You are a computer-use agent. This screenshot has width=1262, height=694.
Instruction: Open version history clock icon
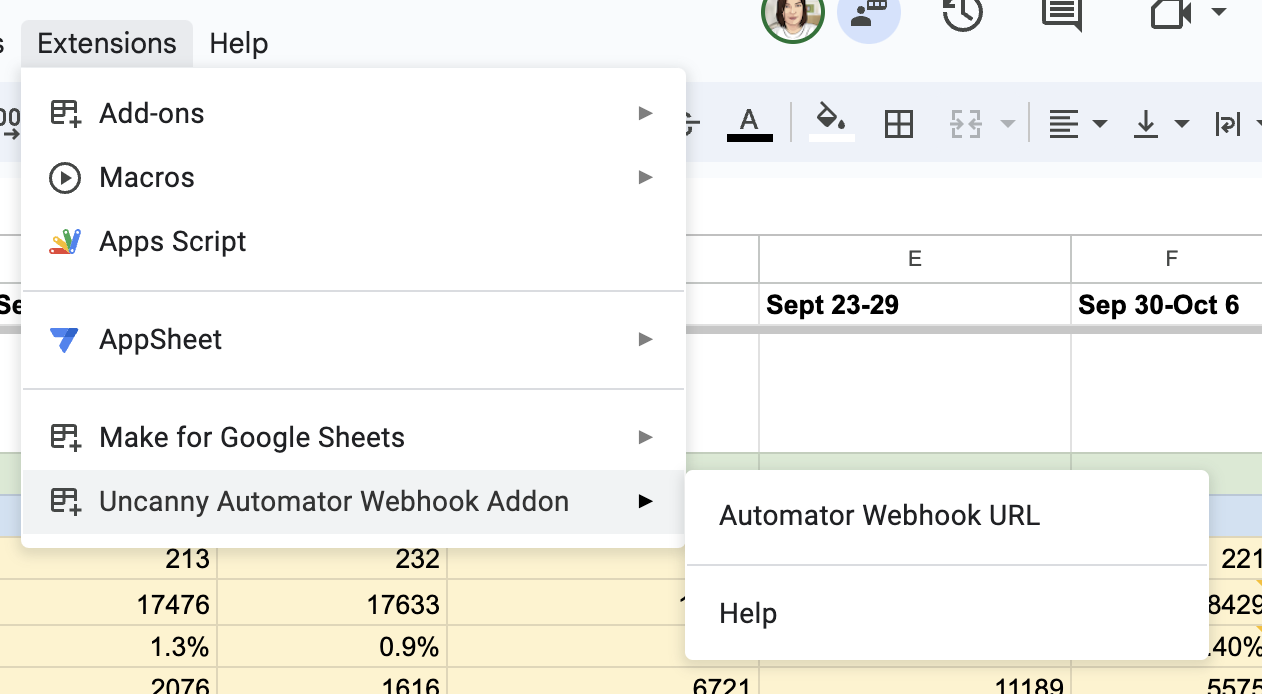[x=963, y=14]
